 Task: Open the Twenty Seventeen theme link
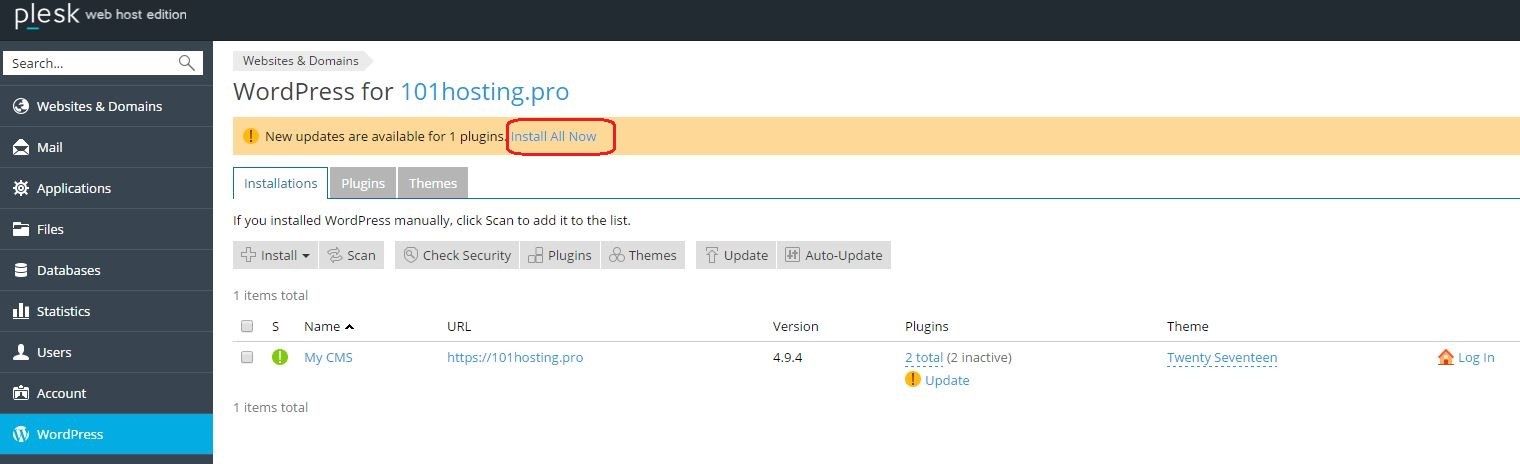(1222, 357)
